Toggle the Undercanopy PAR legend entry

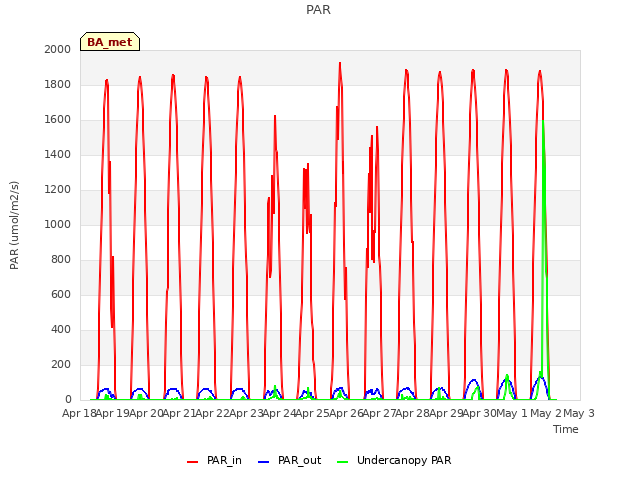(394, 460)
